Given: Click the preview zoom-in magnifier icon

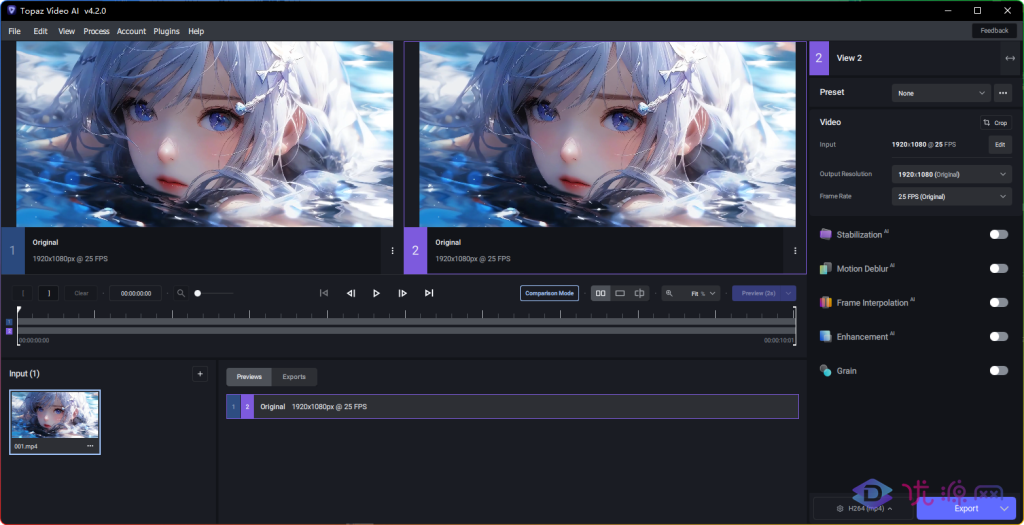Looking at the screenshot, I should (x=669, y=293).
